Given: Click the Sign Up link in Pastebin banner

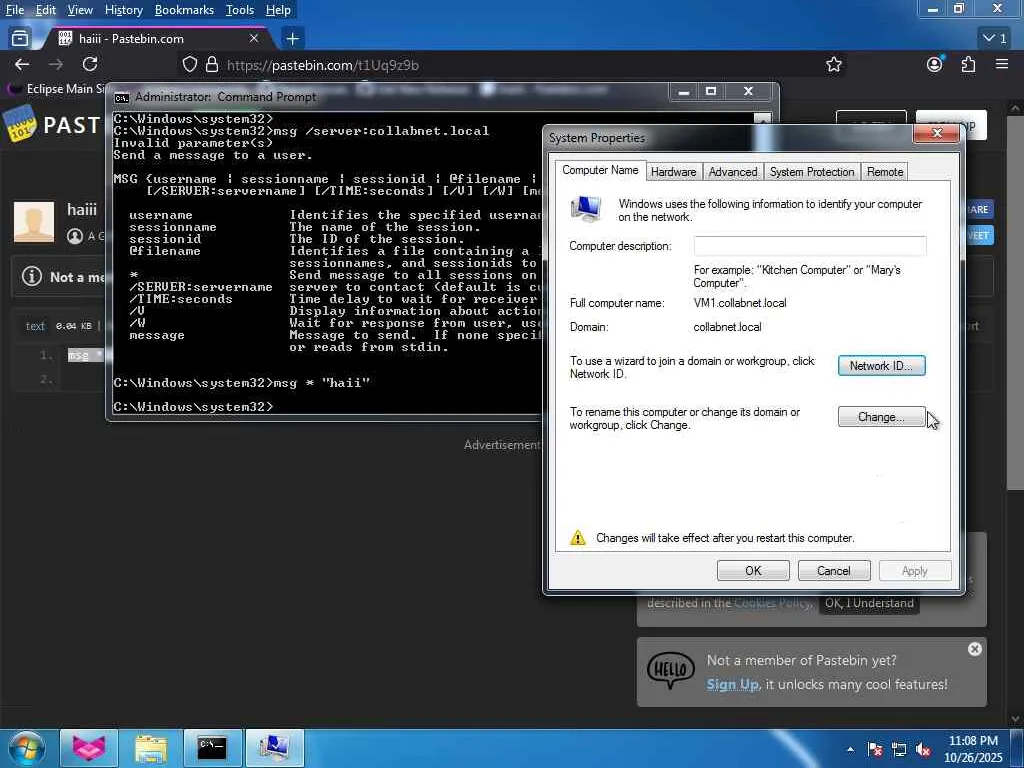Looking at the screenshot, I should [732, 684].
